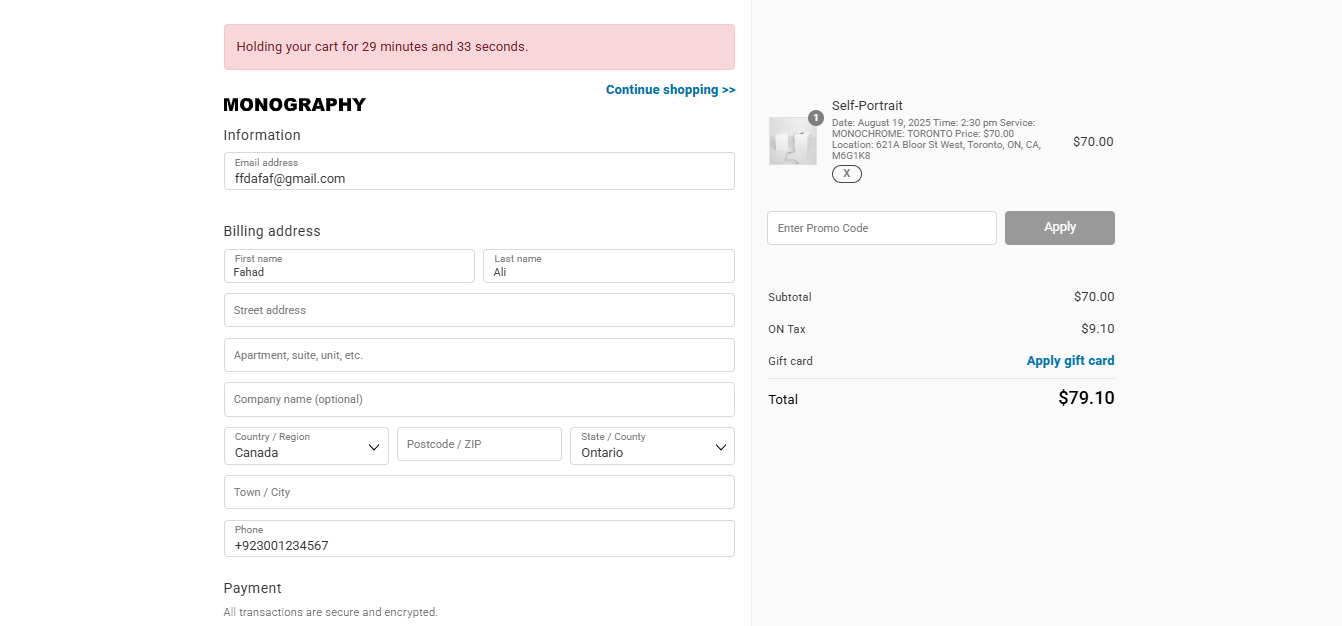Click the Company name optional field
The width and height of the screenshot is (1342, 626).
(479, 399)
